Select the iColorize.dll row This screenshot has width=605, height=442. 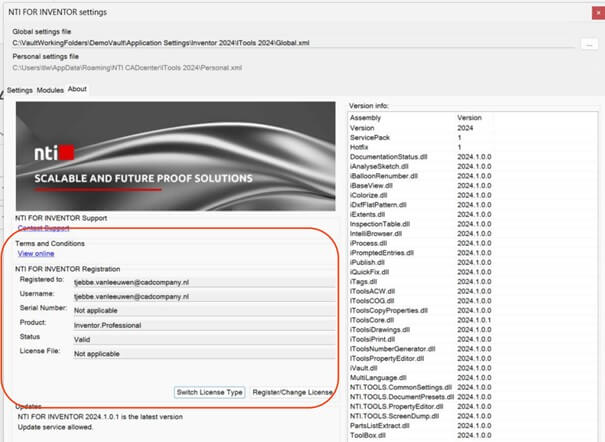click(473, 196)
